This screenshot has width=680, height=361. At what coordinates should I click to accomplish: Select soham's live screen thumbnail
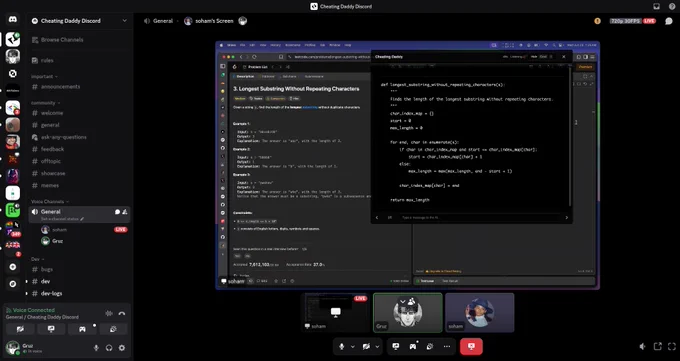click(335, 312)
